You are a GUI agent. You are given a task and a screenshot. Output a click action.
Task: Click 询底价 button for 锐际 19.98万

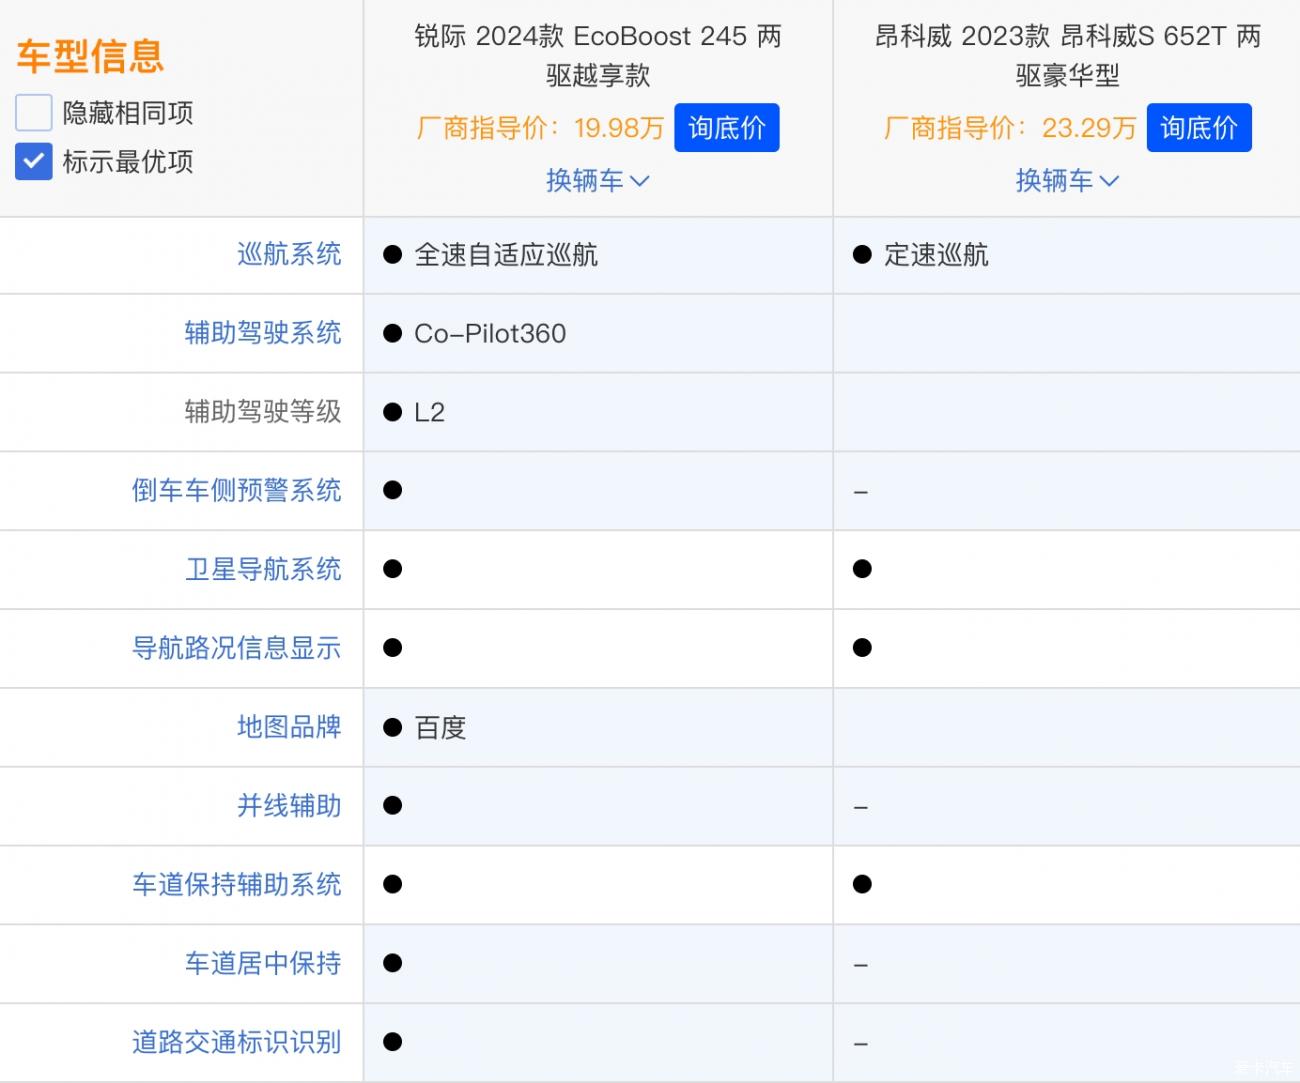(727, 128)
